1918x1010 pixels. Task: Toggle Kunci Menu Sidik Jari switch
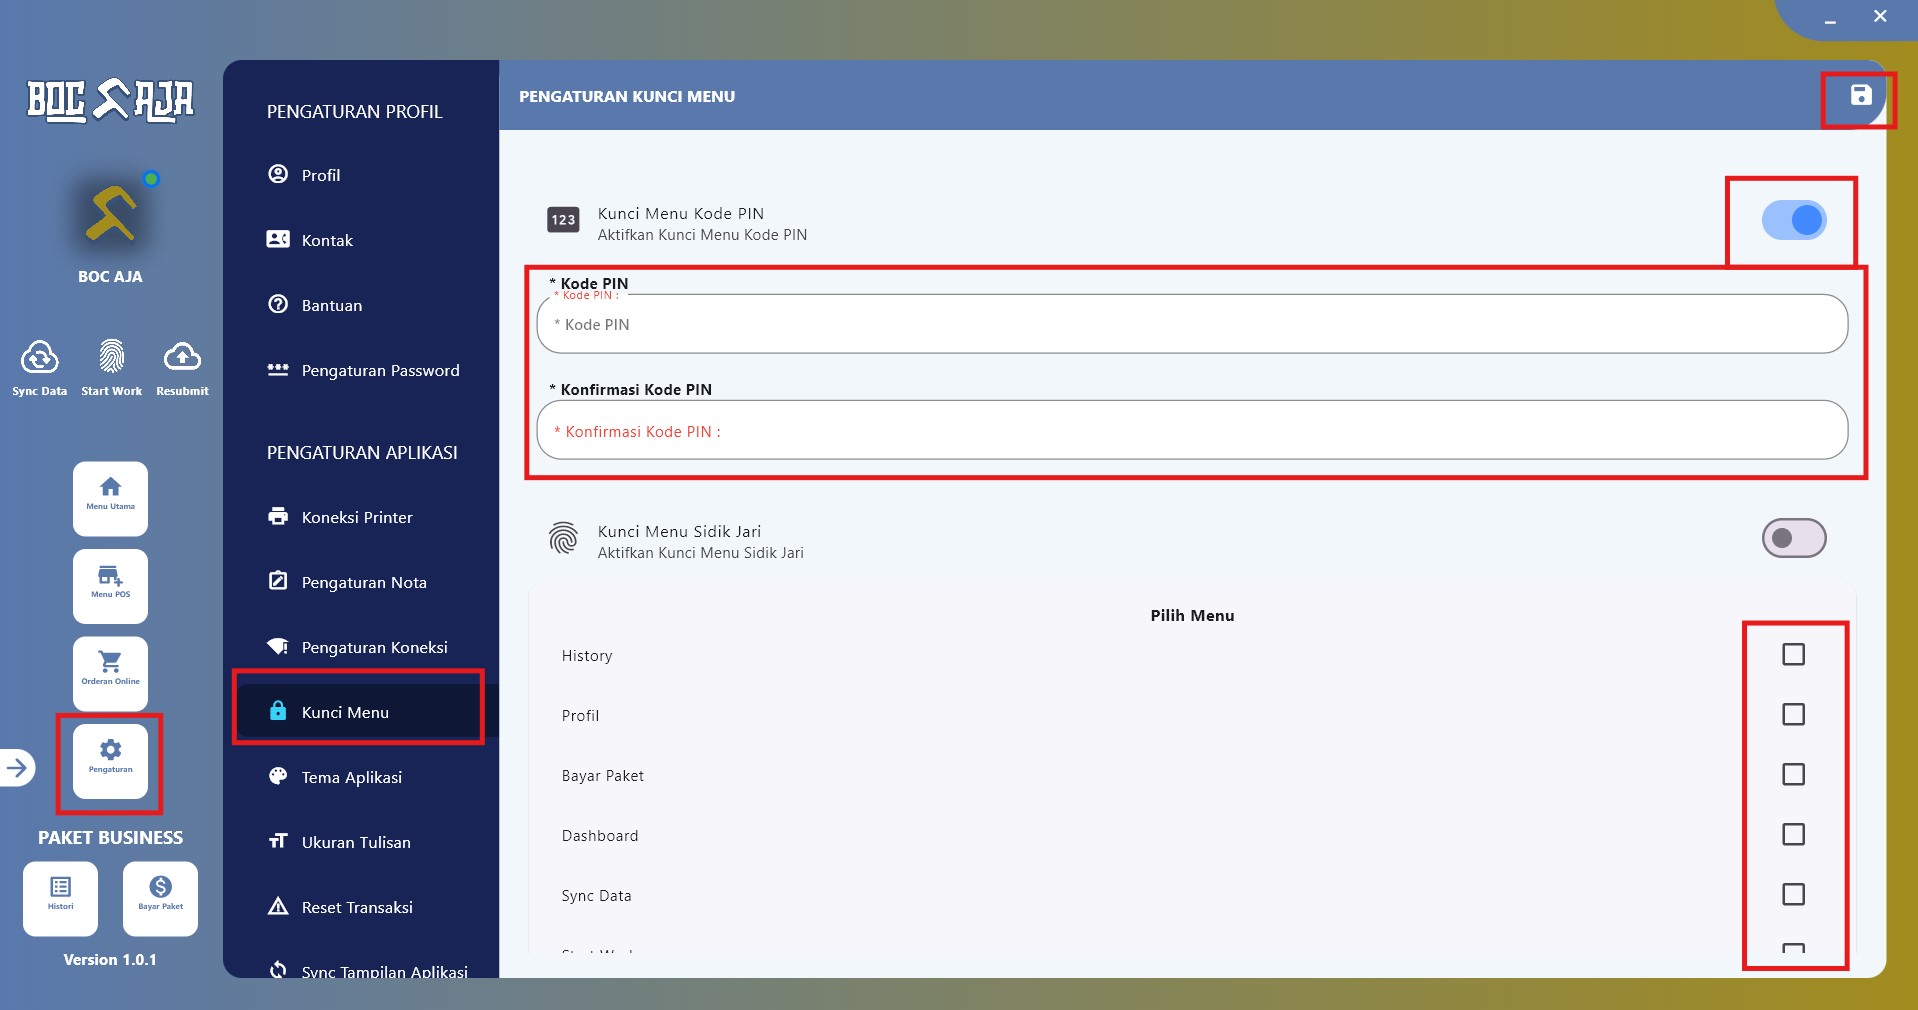1794,538
